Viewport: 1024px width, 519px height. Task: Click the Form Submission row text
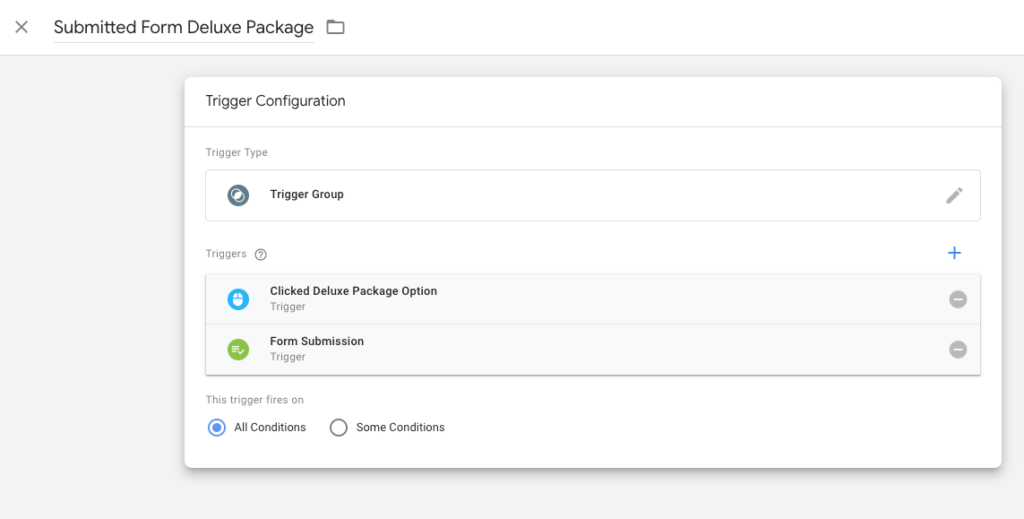317,341
